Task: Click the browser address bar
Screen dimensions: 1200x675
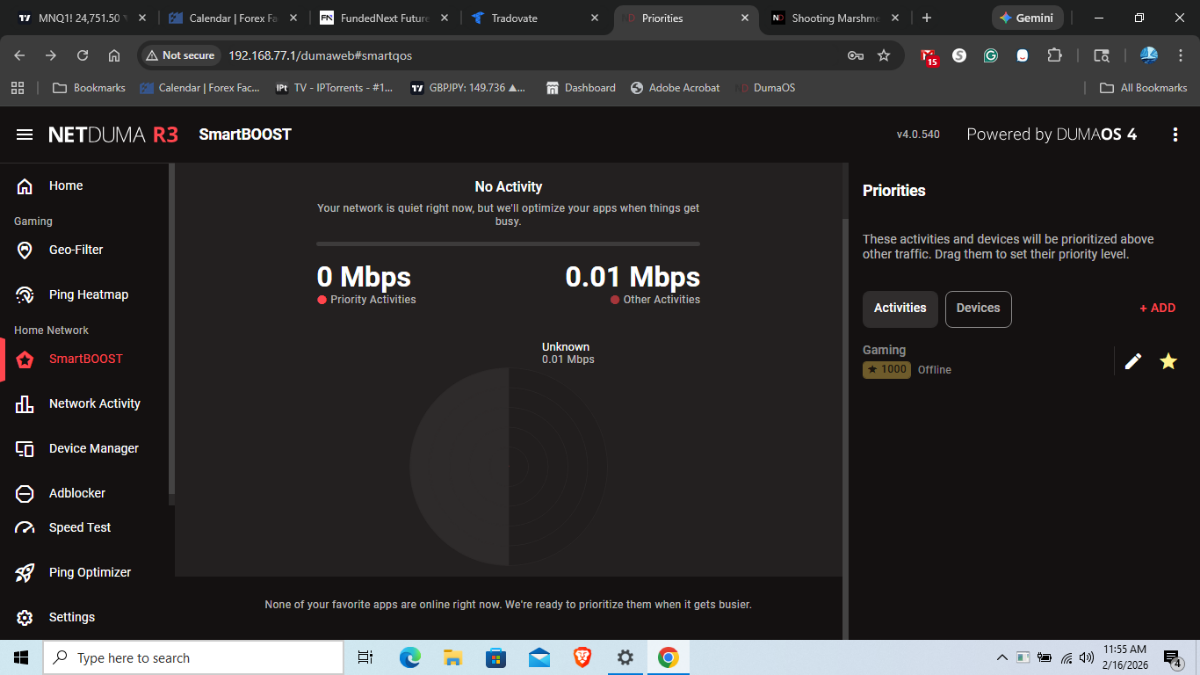Action: tap(500, 56)
